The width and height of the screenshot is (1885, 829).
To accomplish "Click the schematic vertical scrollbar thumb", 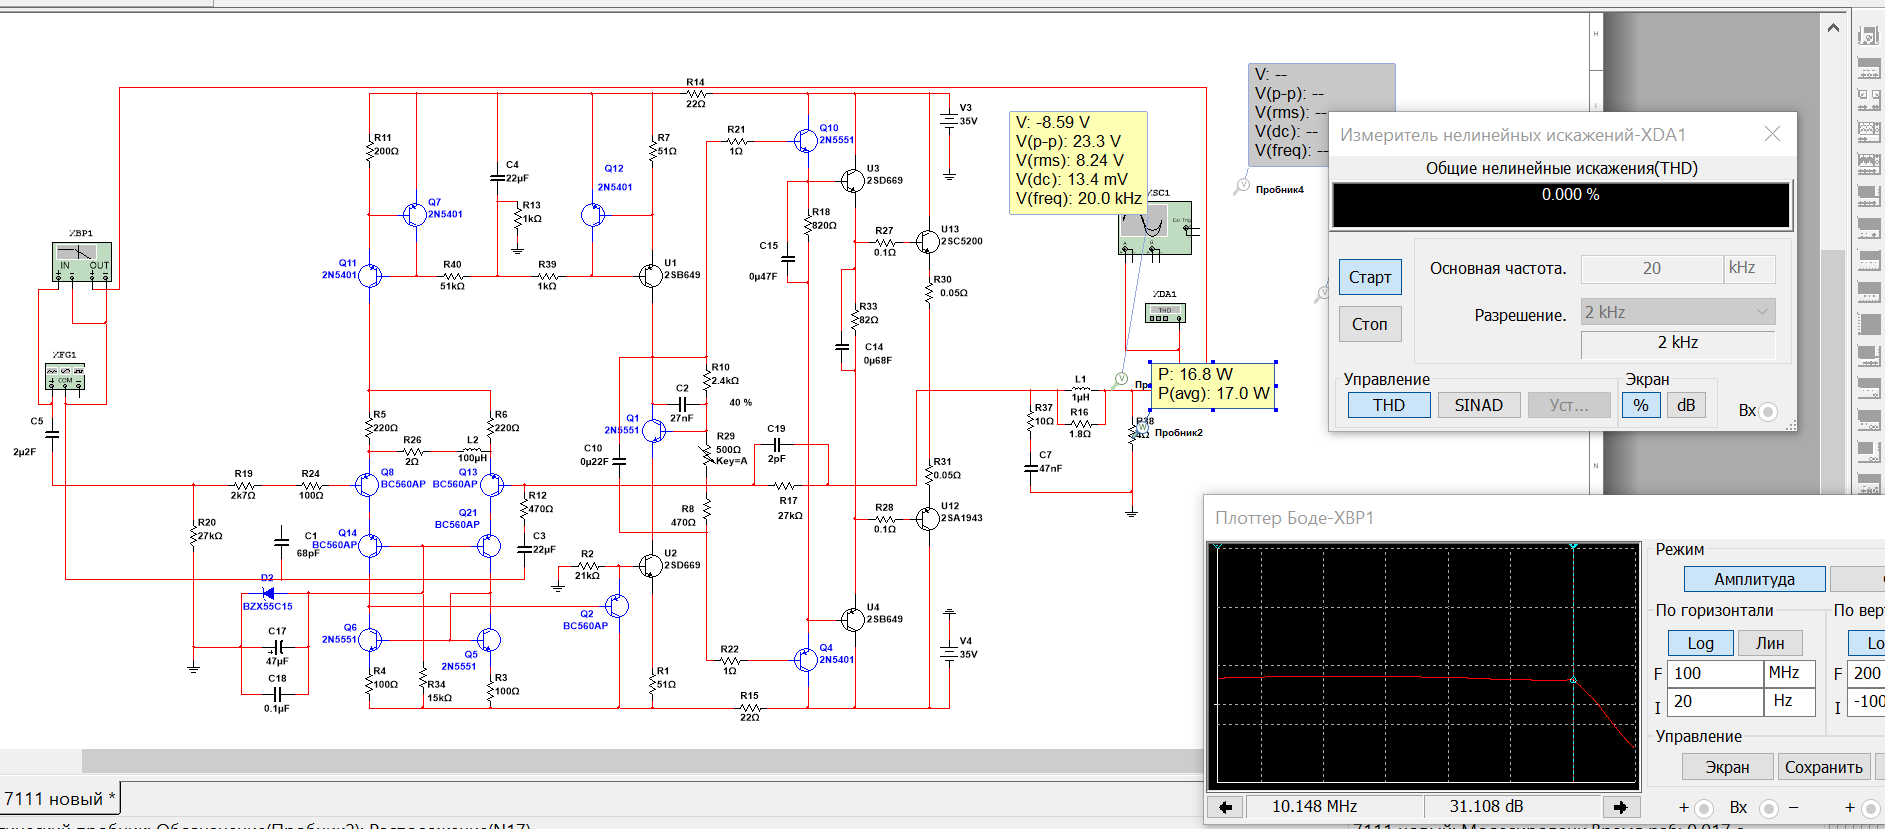I will click(x=1833, y=370).
